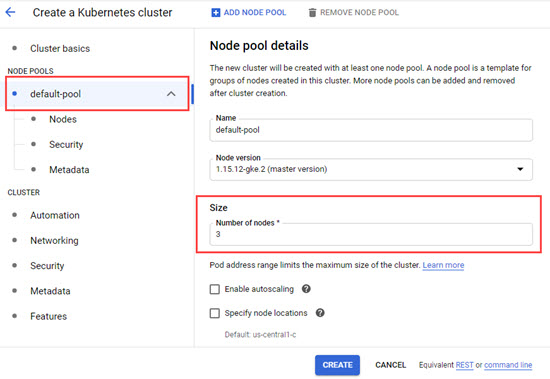Click the ADD NODE POOL label
The height and width of the screenshot is (379, 550).
pos(255,13)
